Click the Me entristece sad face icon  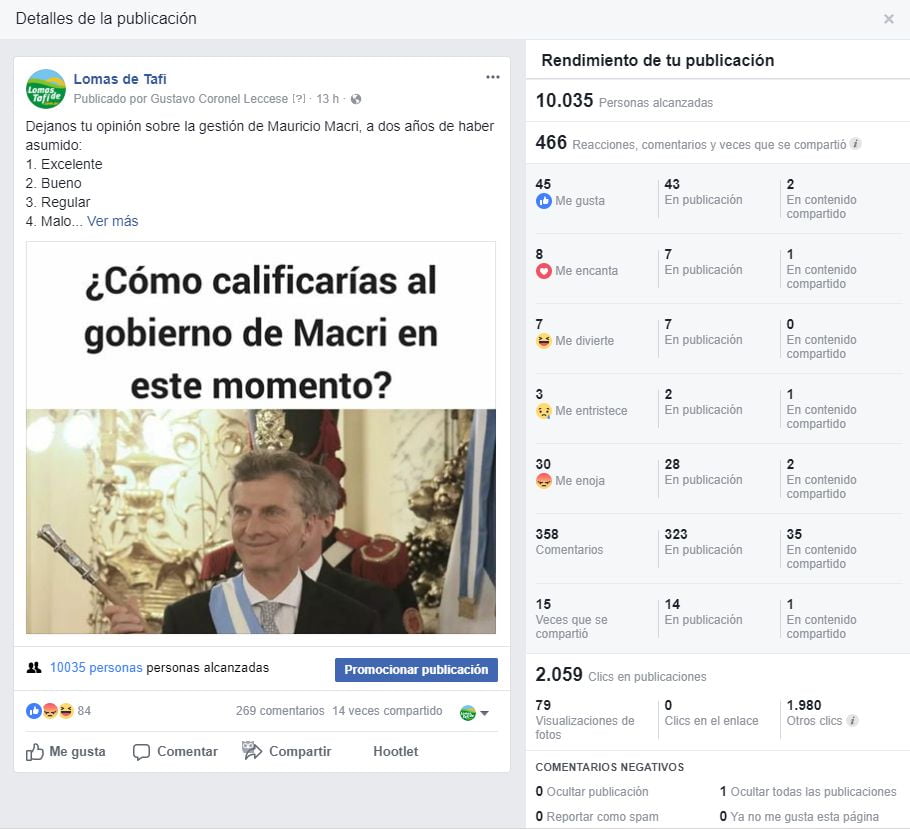pos(544,411)
